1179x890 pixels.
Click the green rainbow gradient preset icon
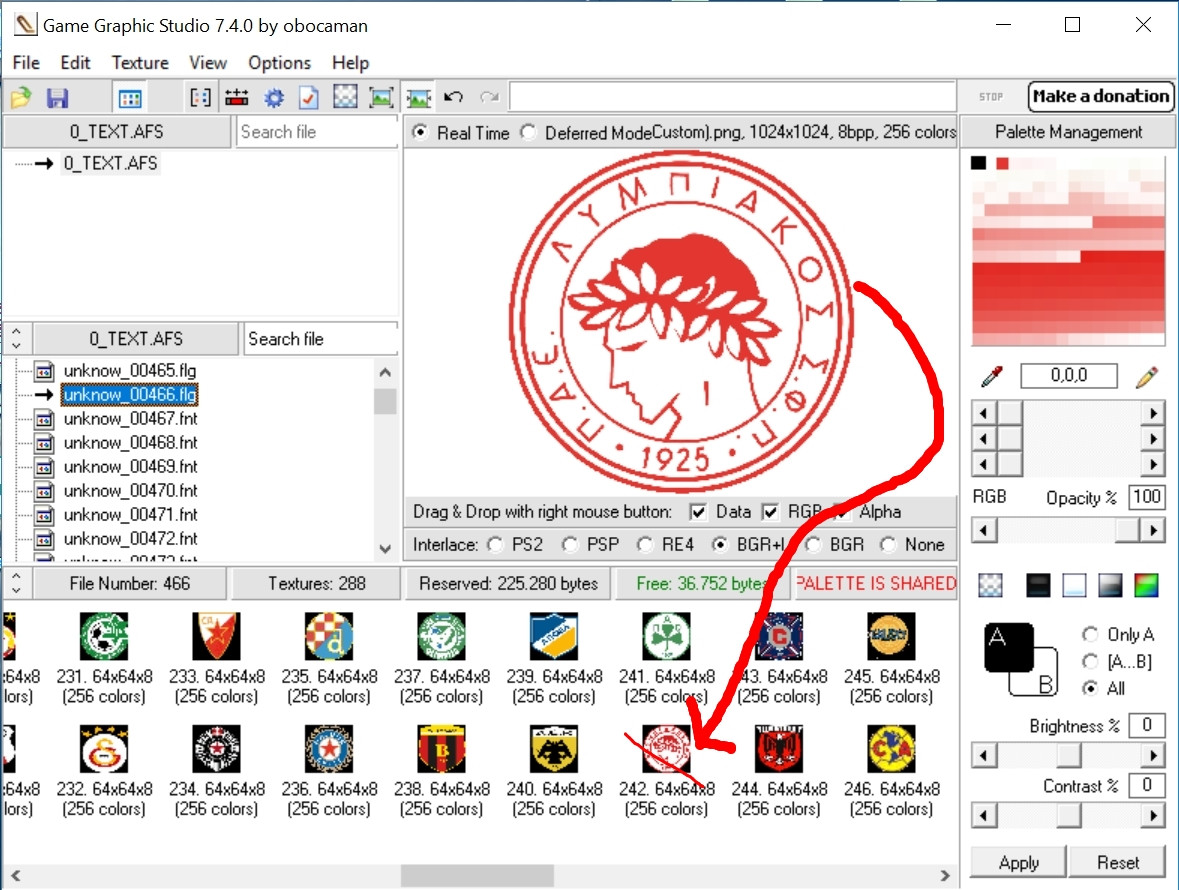coord(1146,585)
